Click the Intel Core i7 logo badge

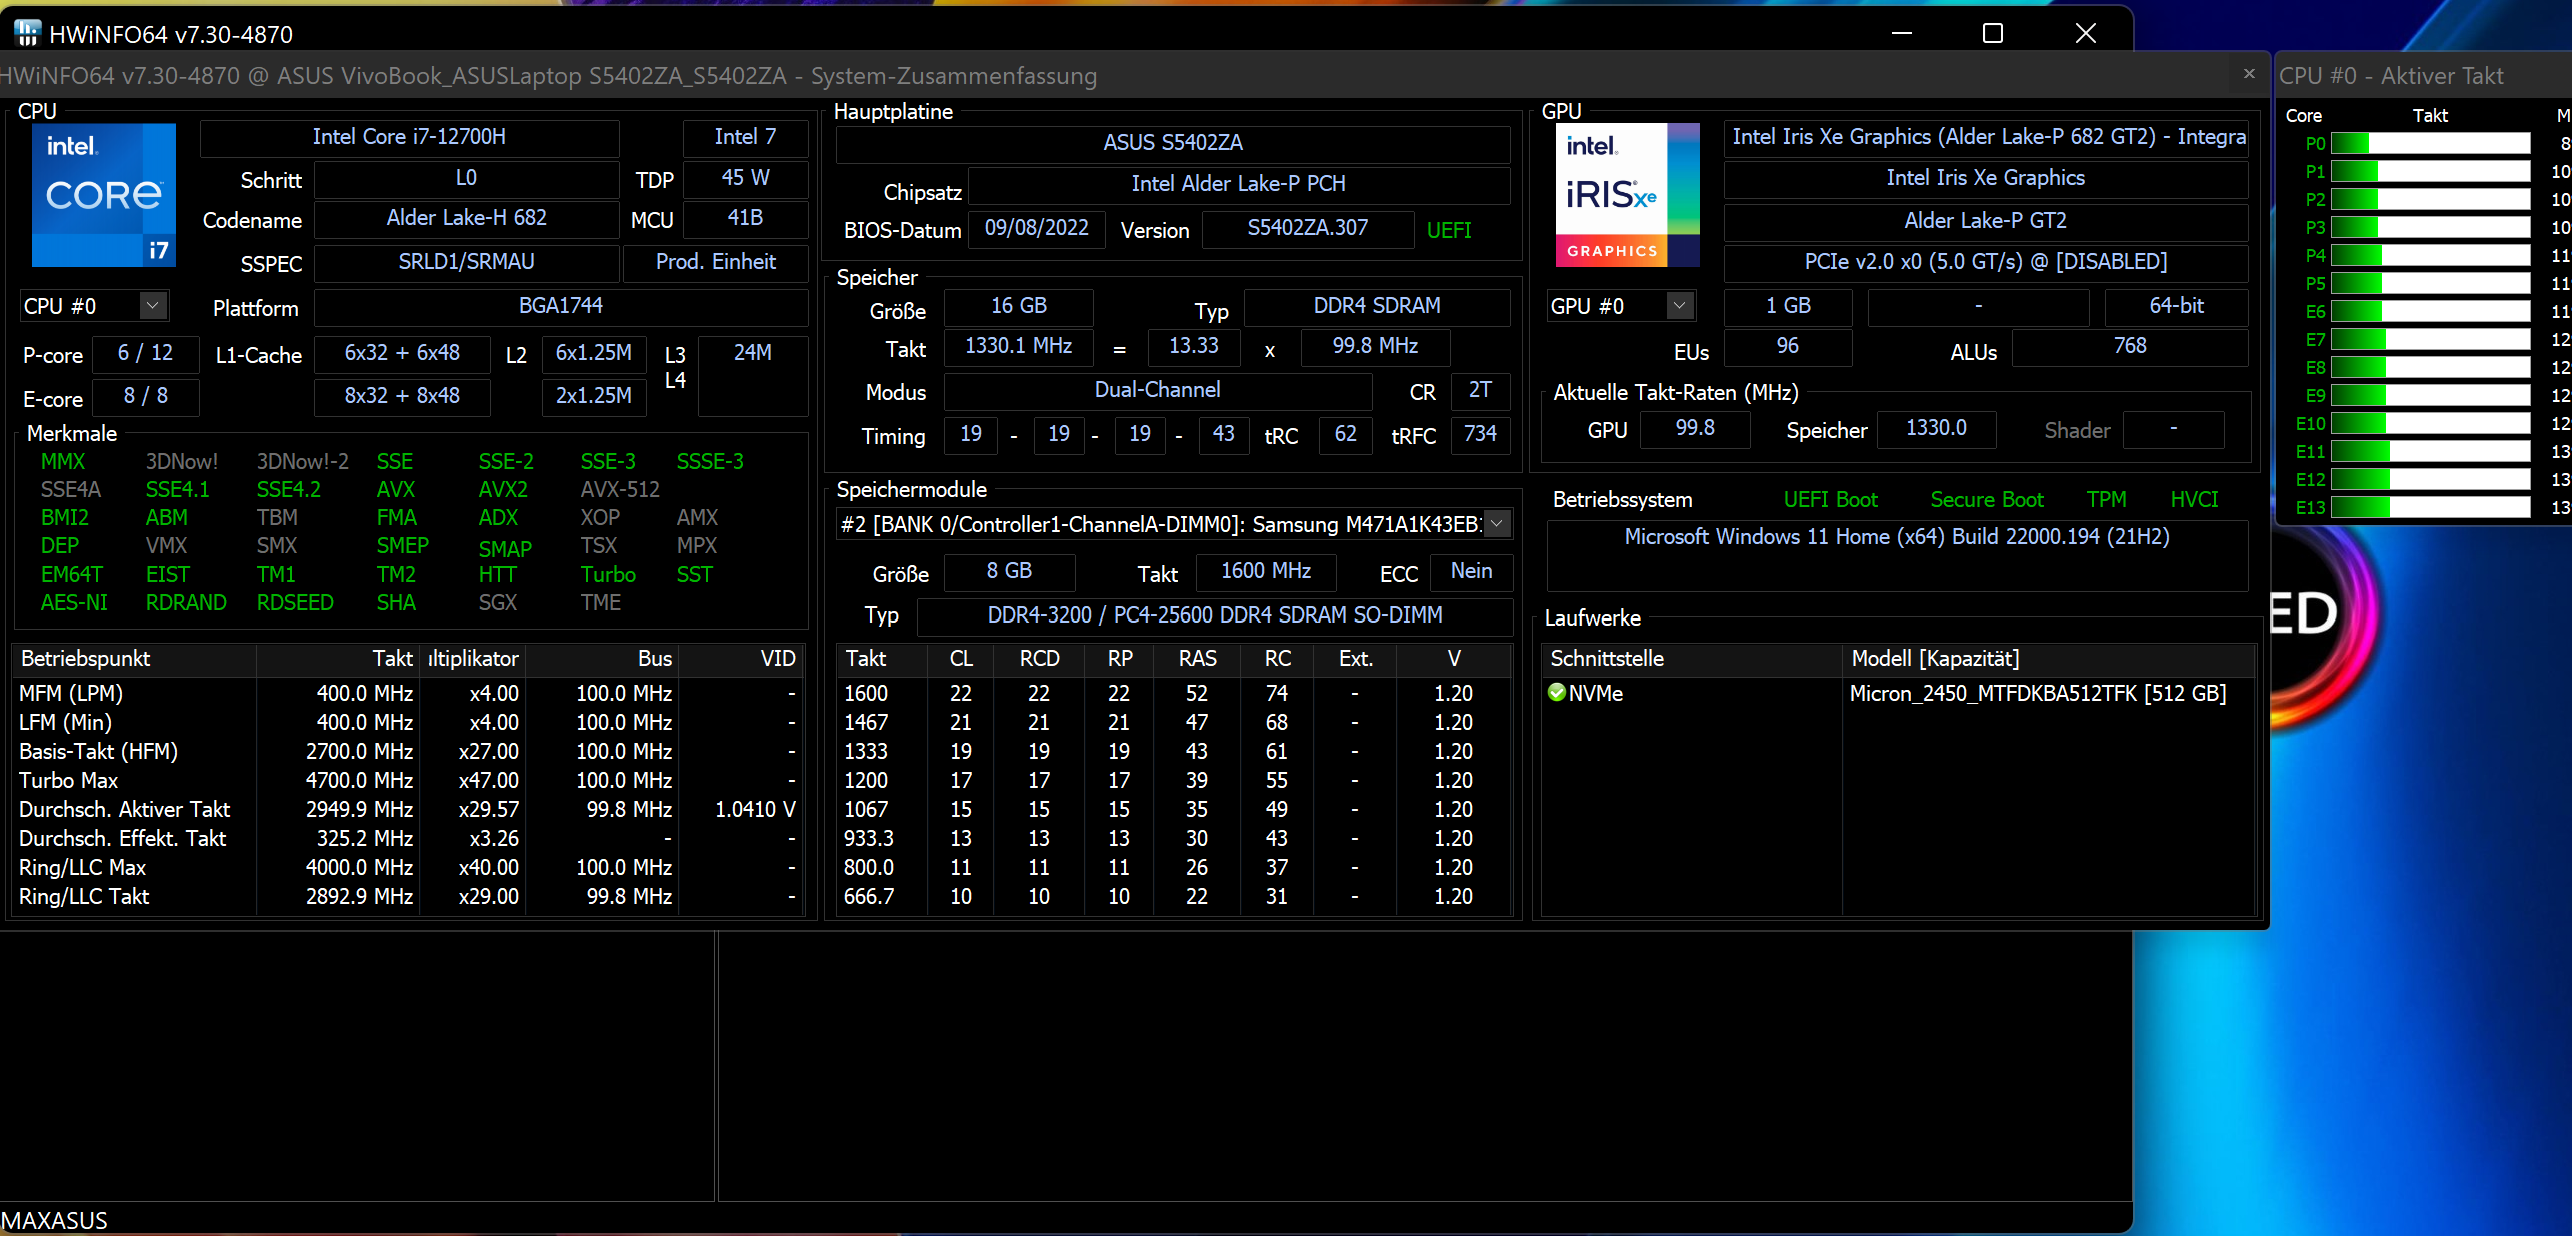(103, 195)
